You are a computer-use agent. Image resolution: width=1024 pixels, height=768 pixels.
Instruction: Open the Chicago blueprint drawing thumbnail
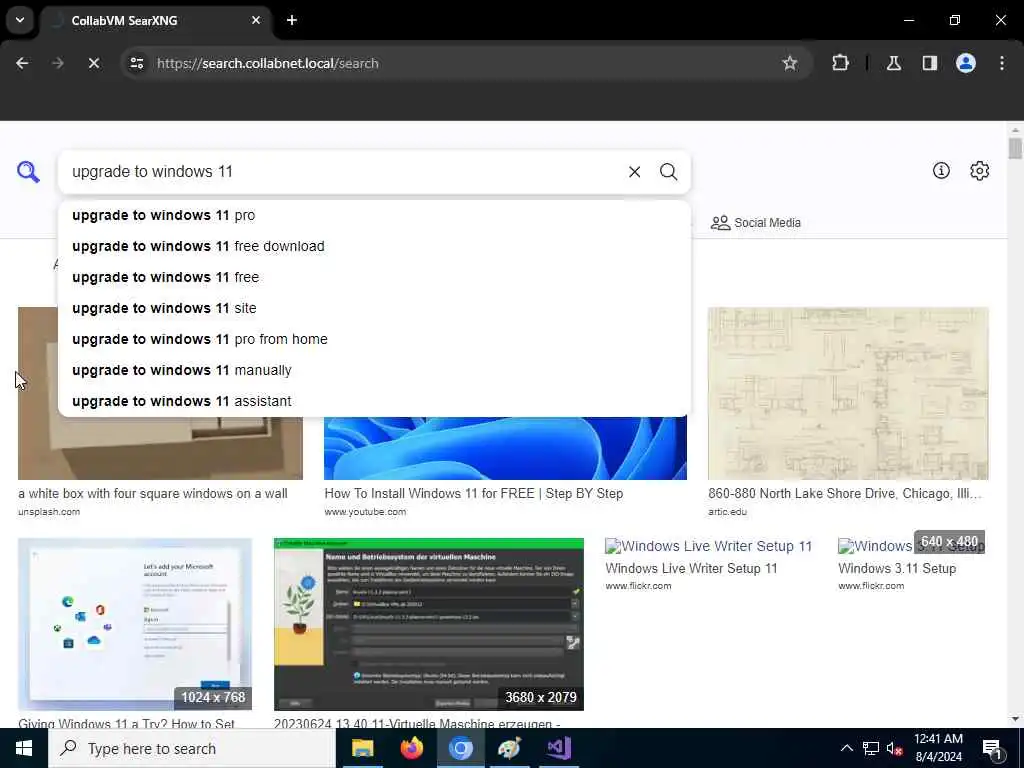(848, 393)
